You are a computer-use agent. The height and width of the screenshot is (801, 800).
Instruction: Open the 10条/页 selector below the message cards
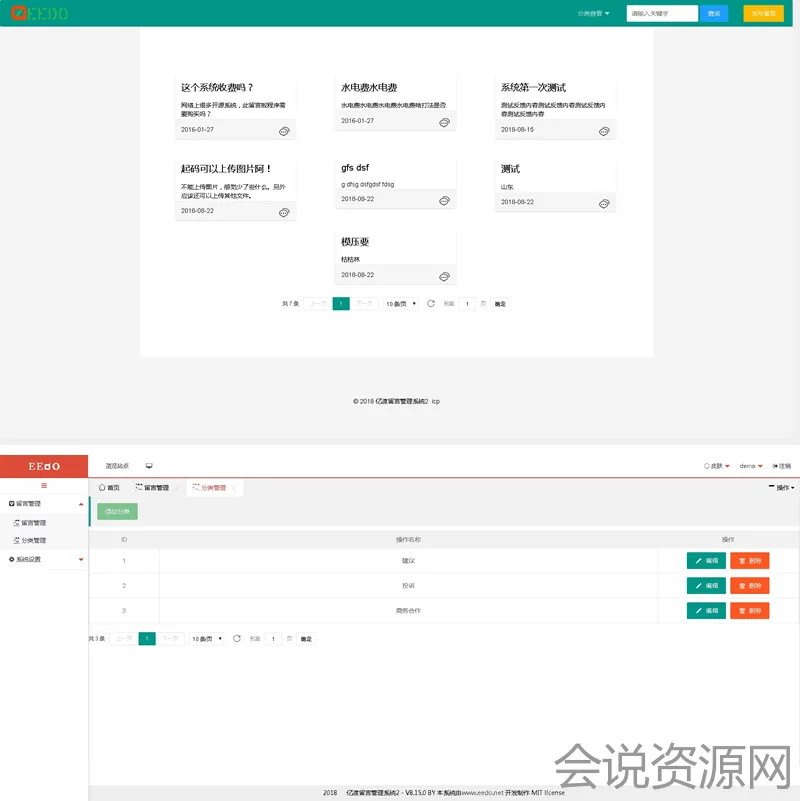tap(401, 303)
